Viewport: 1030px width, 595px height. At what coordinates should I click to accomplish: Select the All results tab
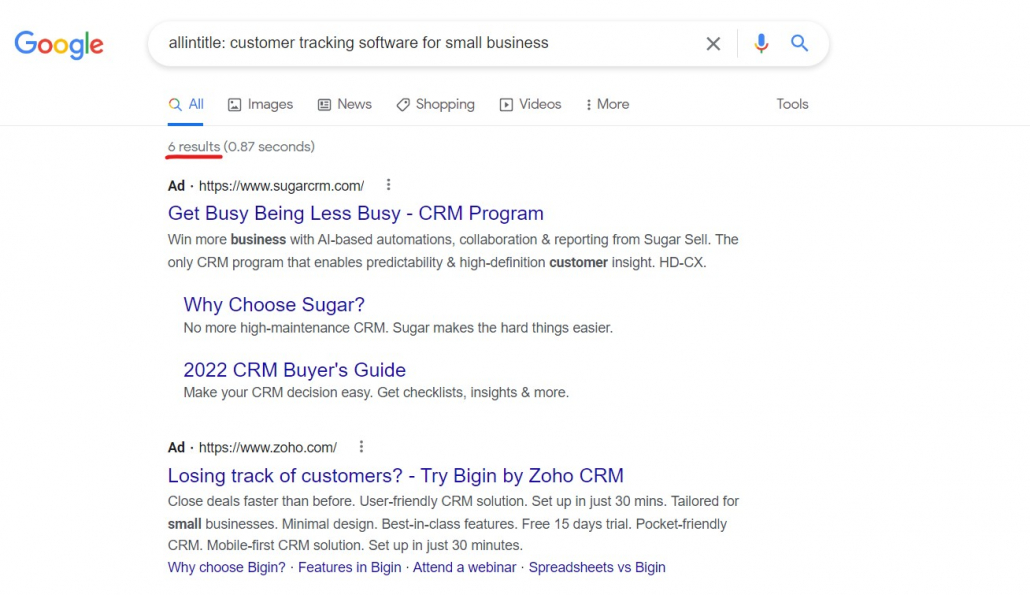[186, 104]
